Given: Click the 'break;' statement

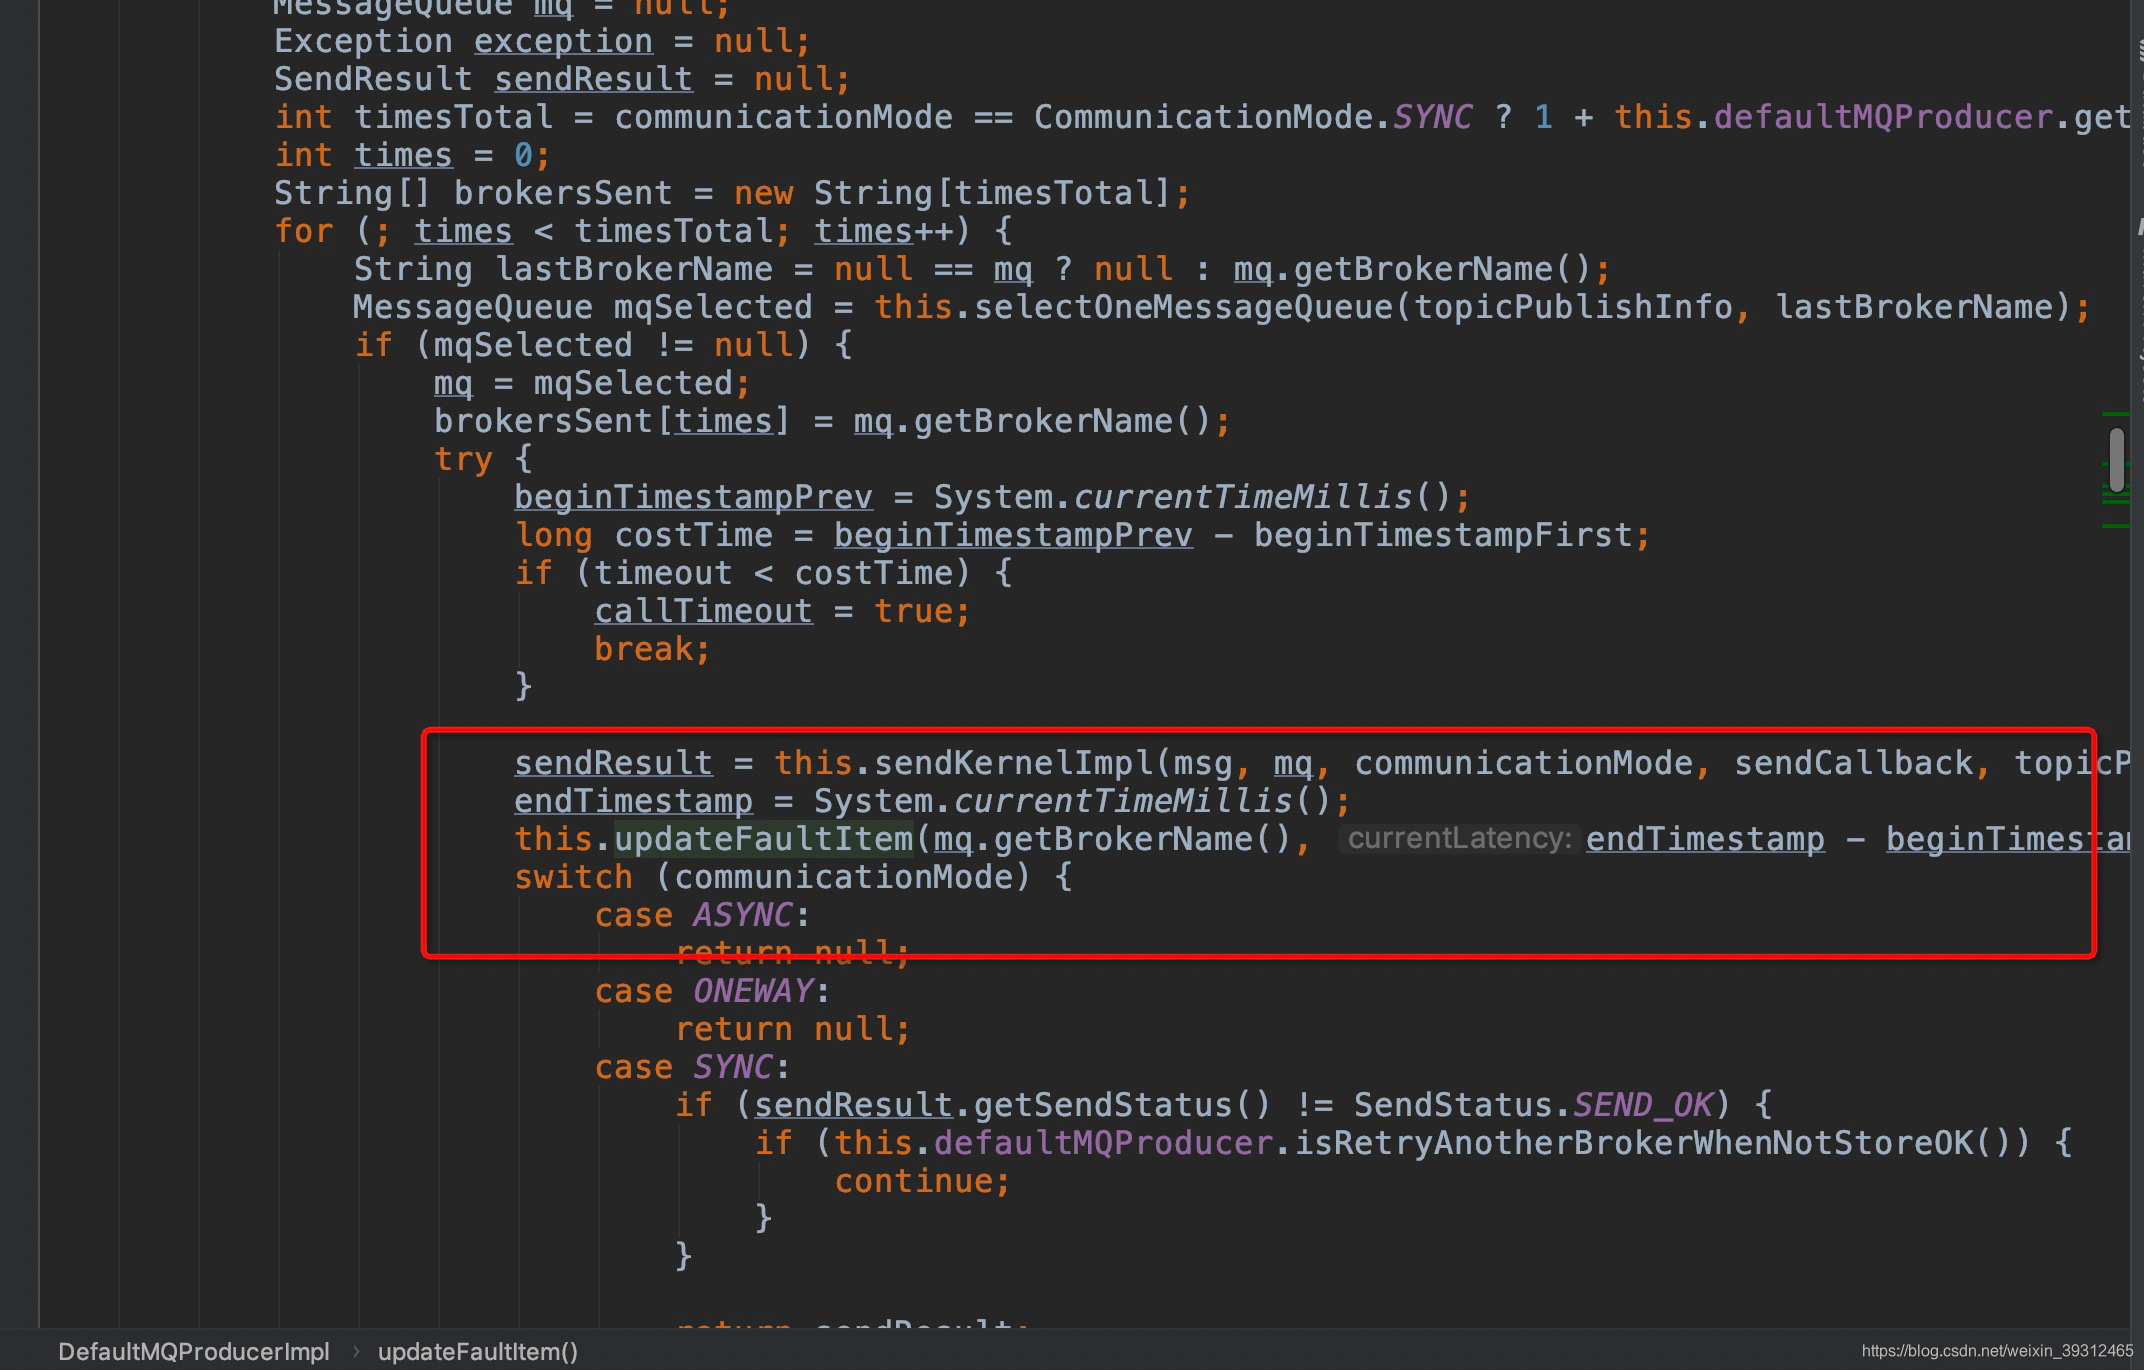Looking at the screenshot, I should 652,649.
